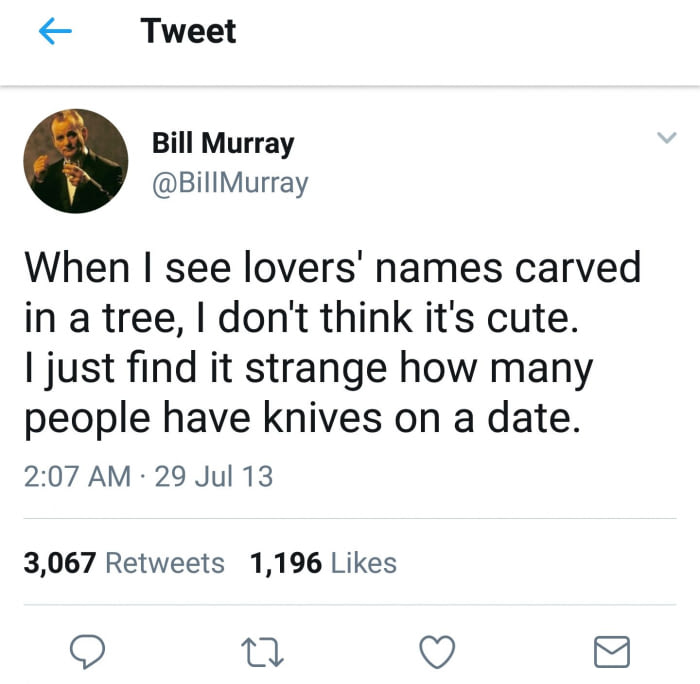
Task: Open the Retweets label list
Action: tap(165, 563)
